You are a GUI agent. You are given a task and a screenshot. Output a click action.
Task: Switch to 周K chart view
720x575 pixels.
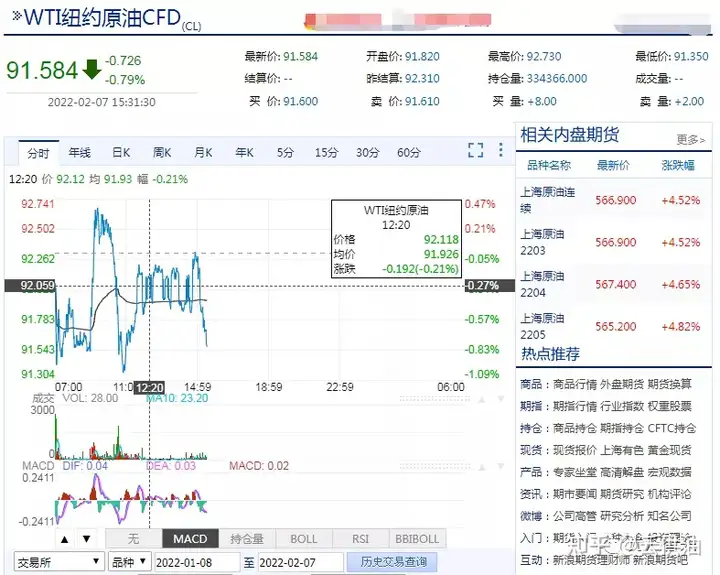(162, 152)
